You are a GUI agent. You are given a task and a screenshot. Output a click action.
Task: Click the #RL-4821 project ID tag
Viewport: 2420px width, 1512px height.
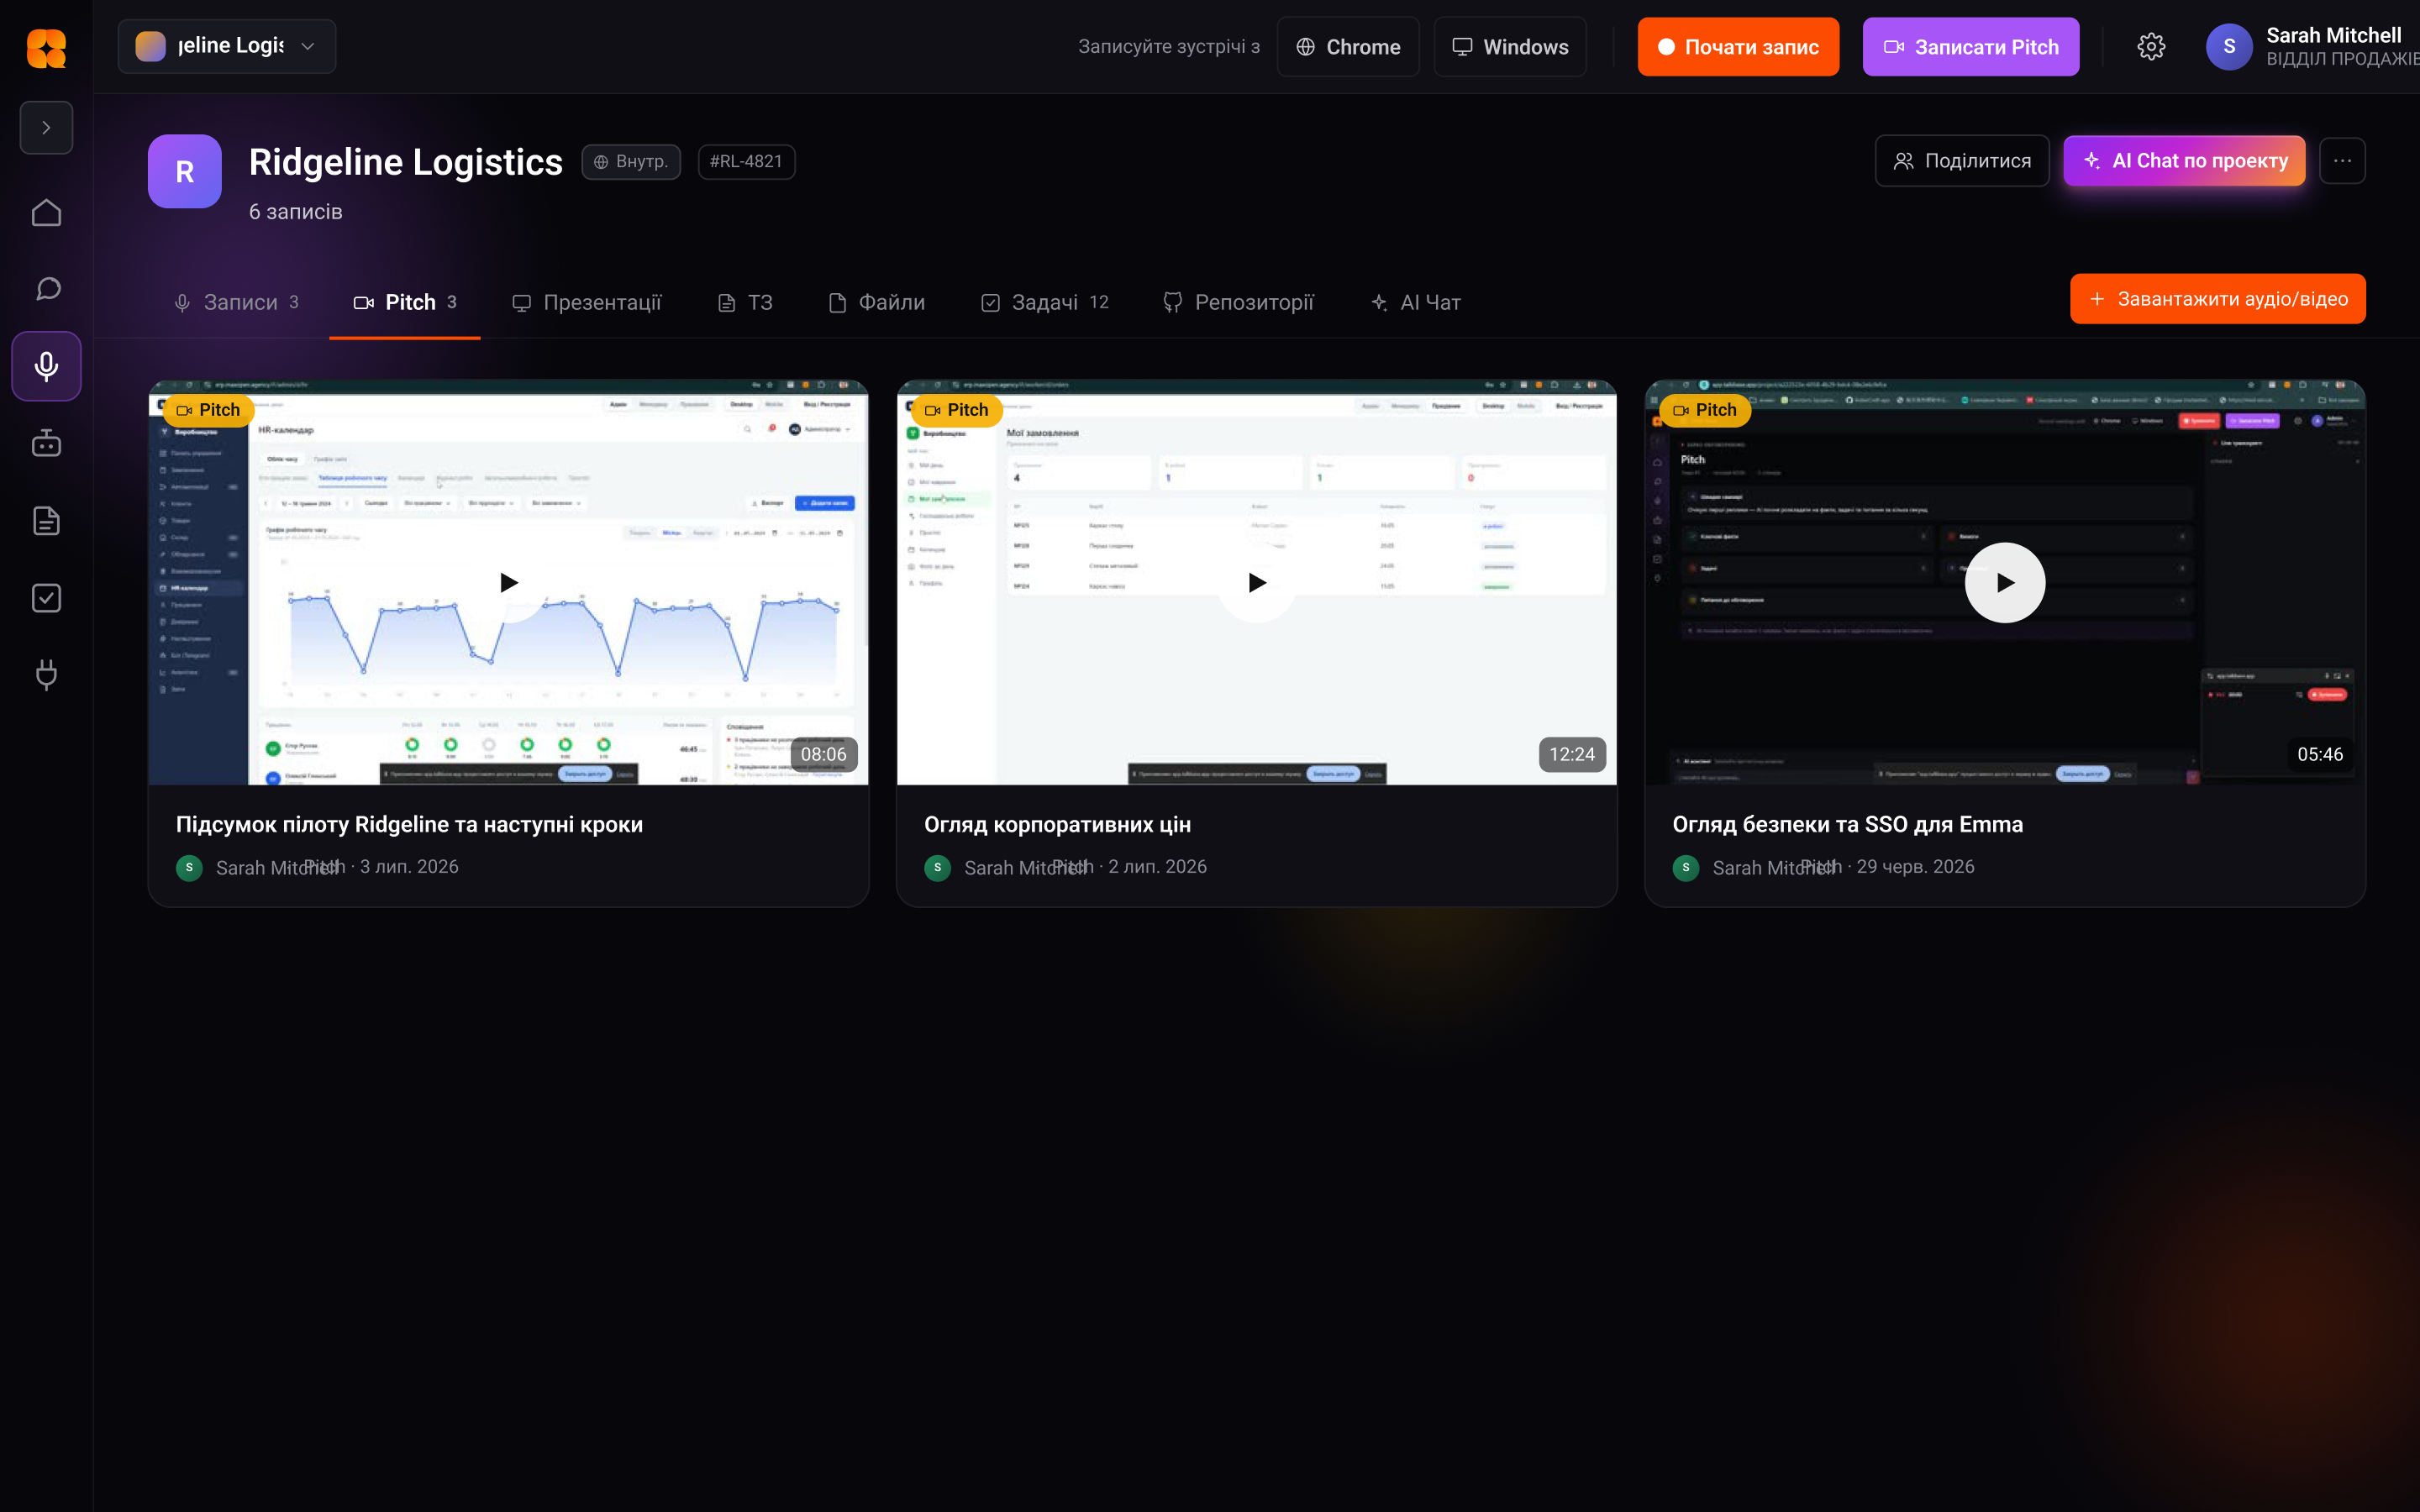(746, 162)
